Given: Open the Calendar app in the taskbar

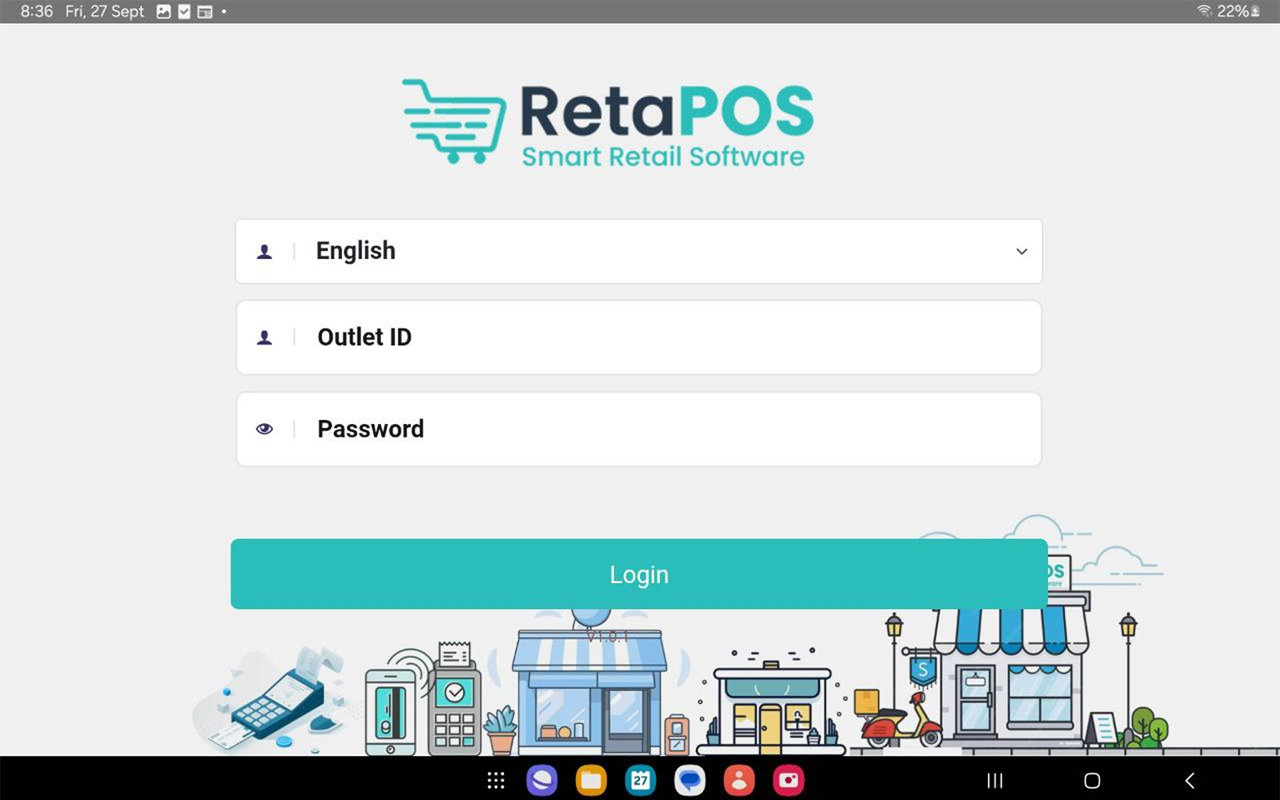Looking at the screenshot, I should (x=640, y=780).
